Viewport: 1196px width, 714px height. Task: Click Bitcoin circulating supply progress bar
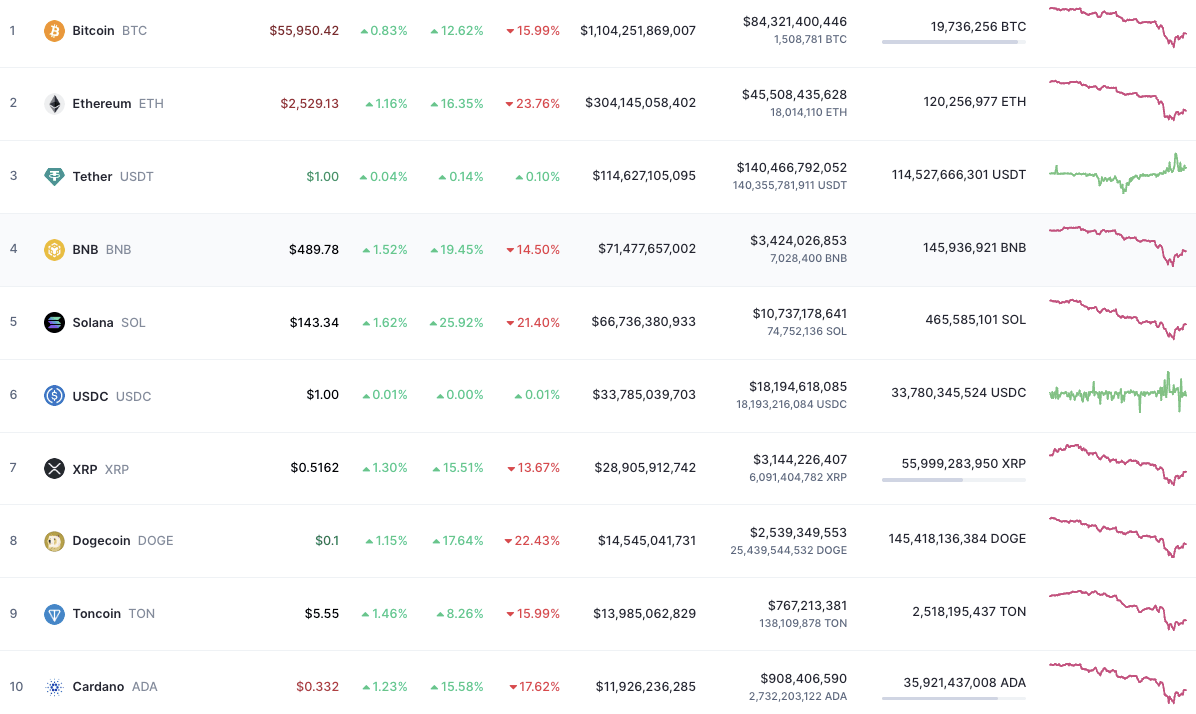953,42
